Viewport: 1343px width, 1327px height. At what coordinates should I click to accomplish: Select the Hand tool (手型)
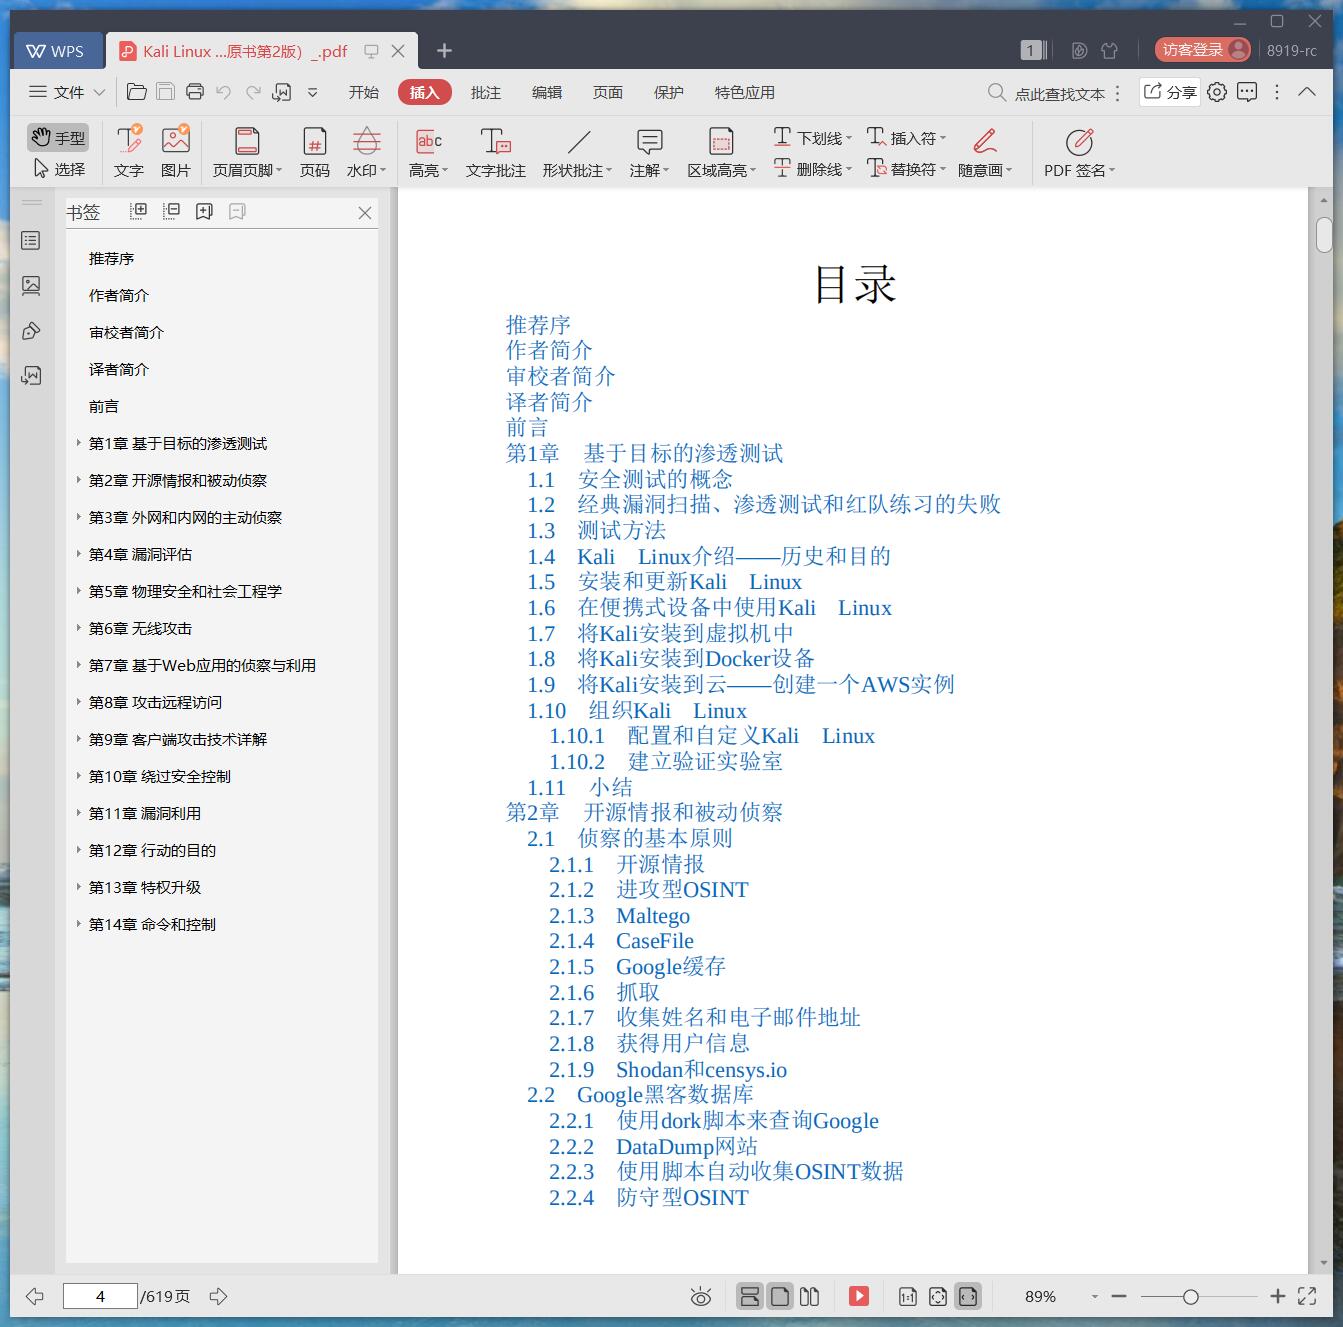57,137
